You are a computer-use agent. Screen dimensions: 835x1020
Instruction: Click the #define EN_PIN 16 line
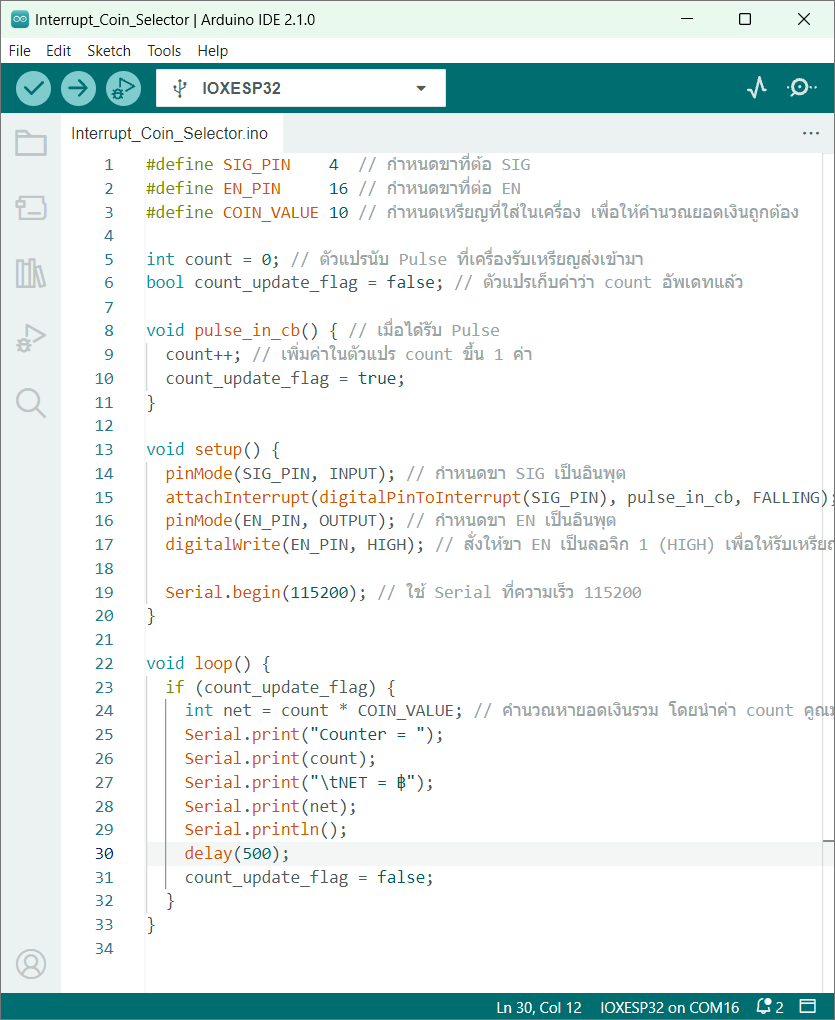coord(247,189)
